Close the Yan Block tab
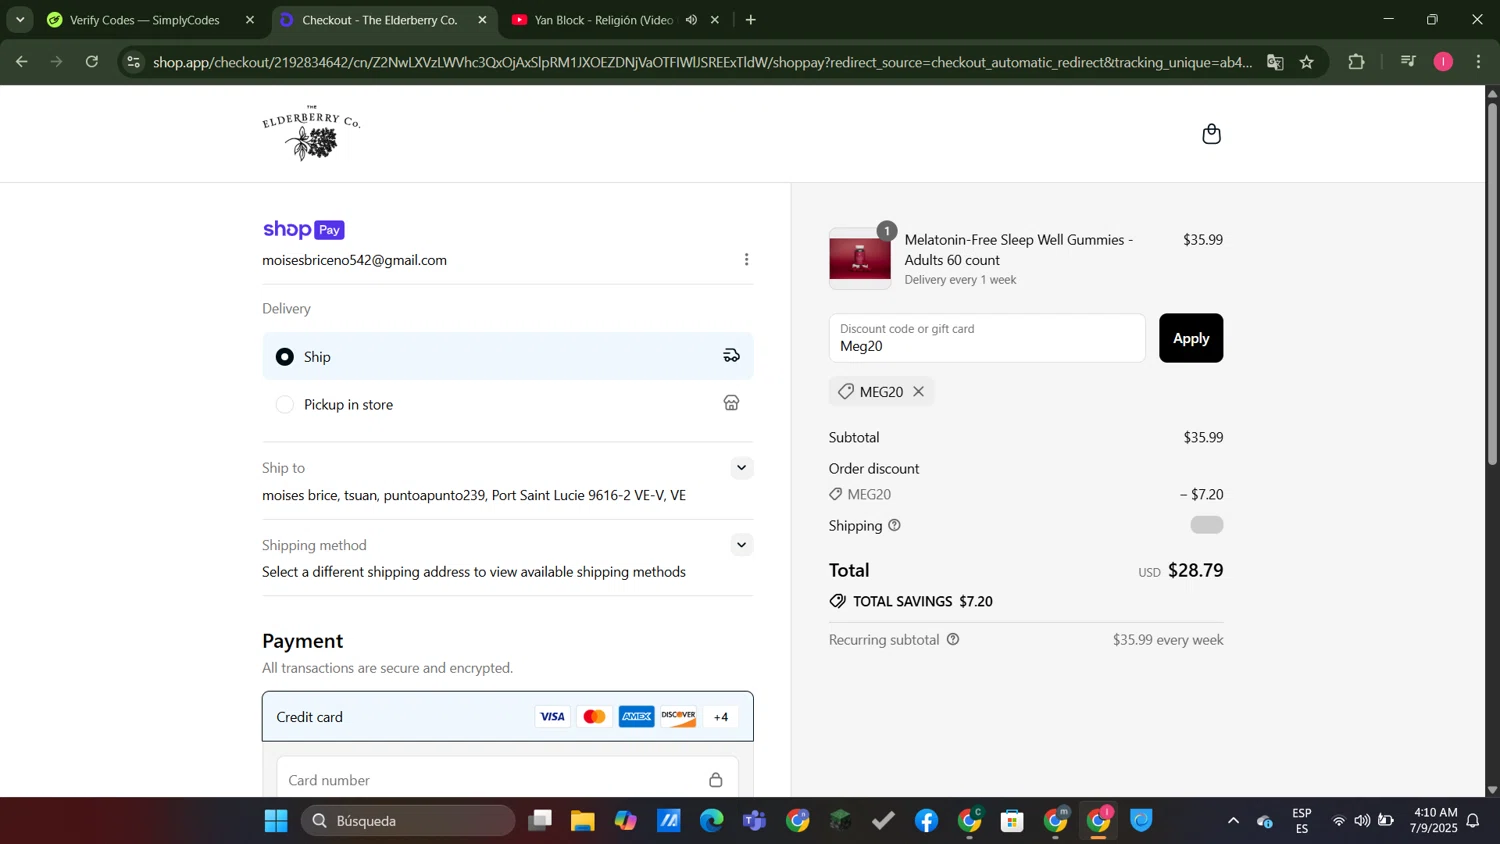The image size is (1500, 844). (715, 20)
